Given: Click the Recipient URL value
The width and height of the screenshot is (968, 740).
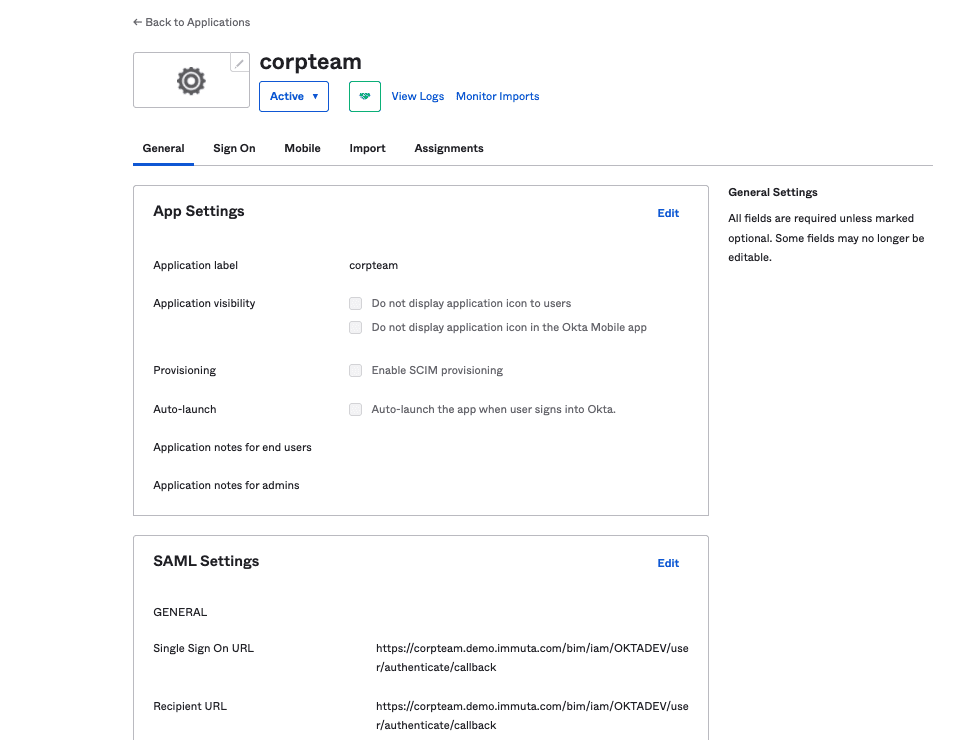Looking at the screenshot, I should click(x=532, y=715).
